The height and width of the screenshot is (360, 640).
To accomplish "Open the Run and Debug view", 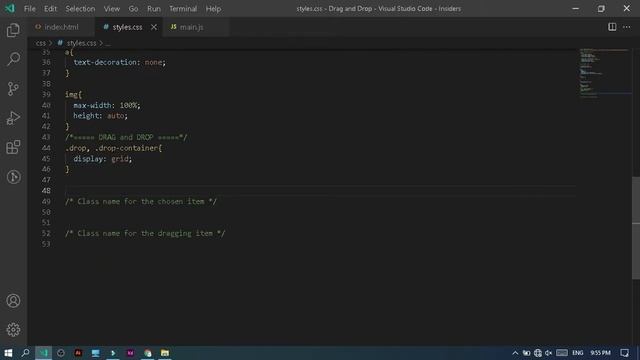I will [x=13, y=118].
